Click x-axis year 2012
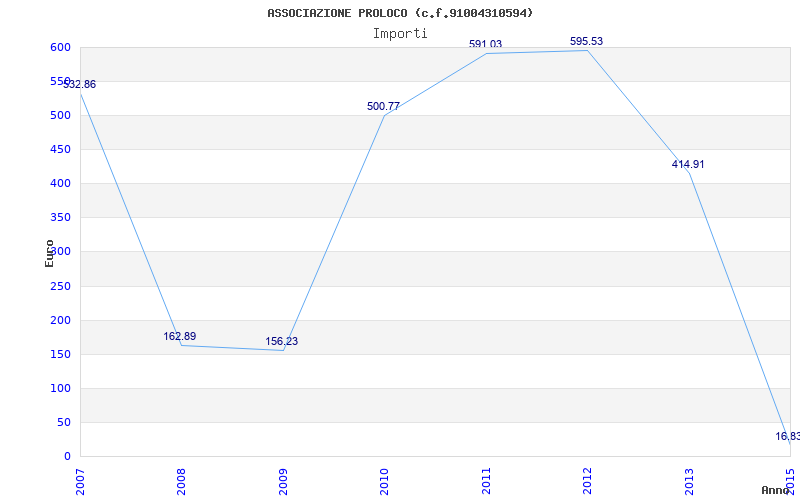 pyautogui.click(x=587, y=482)
